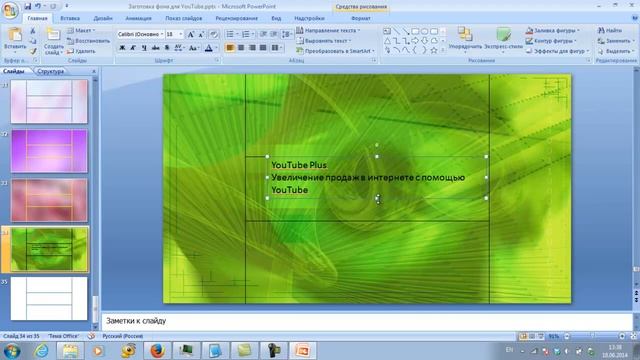The image size is (640, 360).
Task: Switch to Структура outline pane tab
Action: [x=50, y=71]
